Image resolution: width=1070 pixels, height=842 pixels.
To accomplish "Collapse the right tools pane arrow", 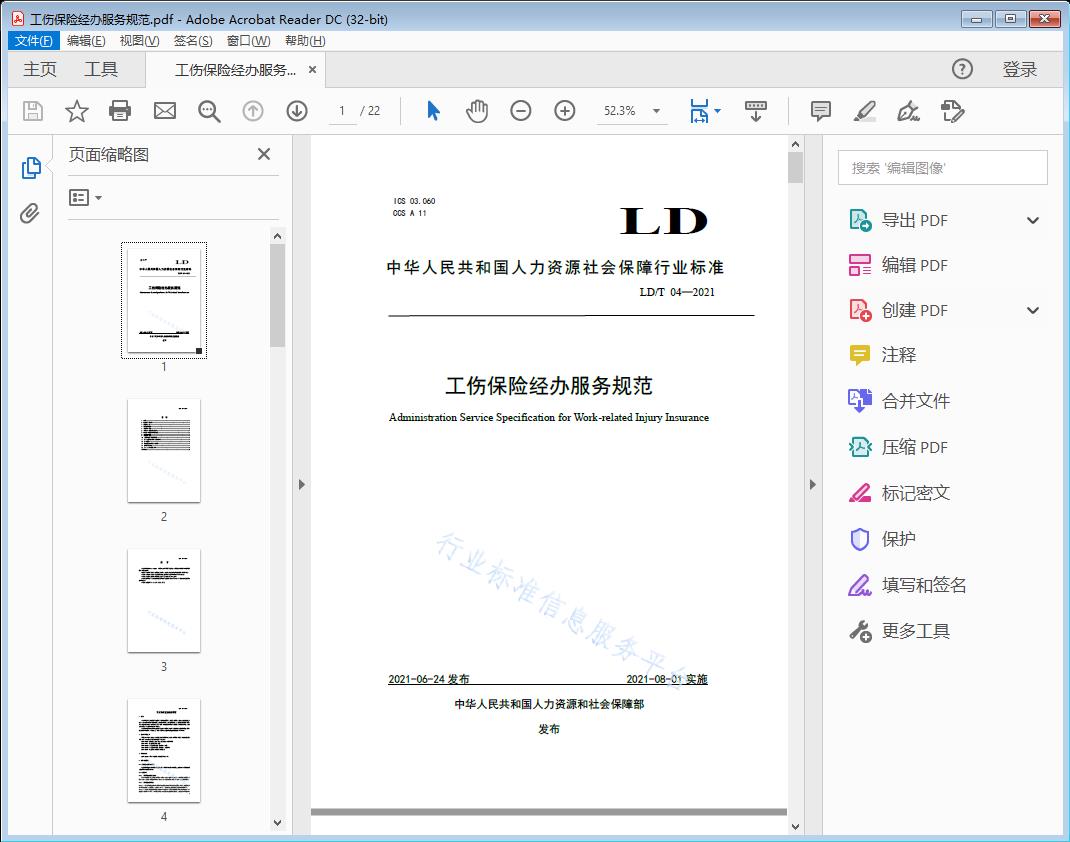I will (812, 485).
